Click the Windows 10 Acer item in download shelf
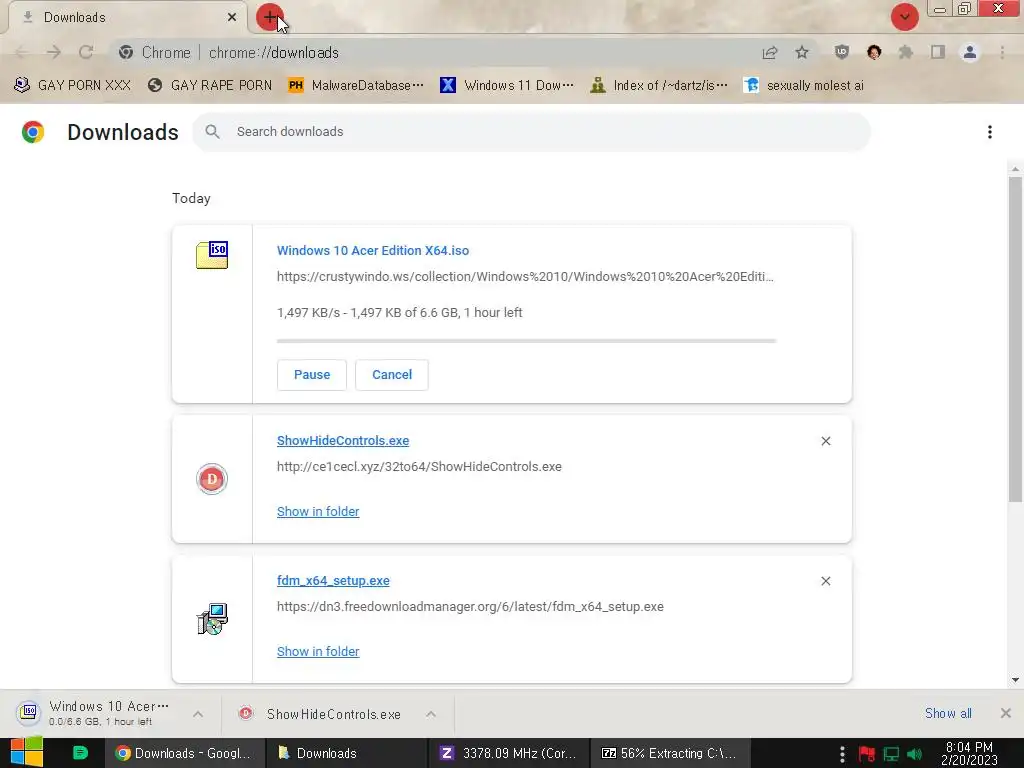This screenshot has height=768, width=1024. (x=98, y=713)
